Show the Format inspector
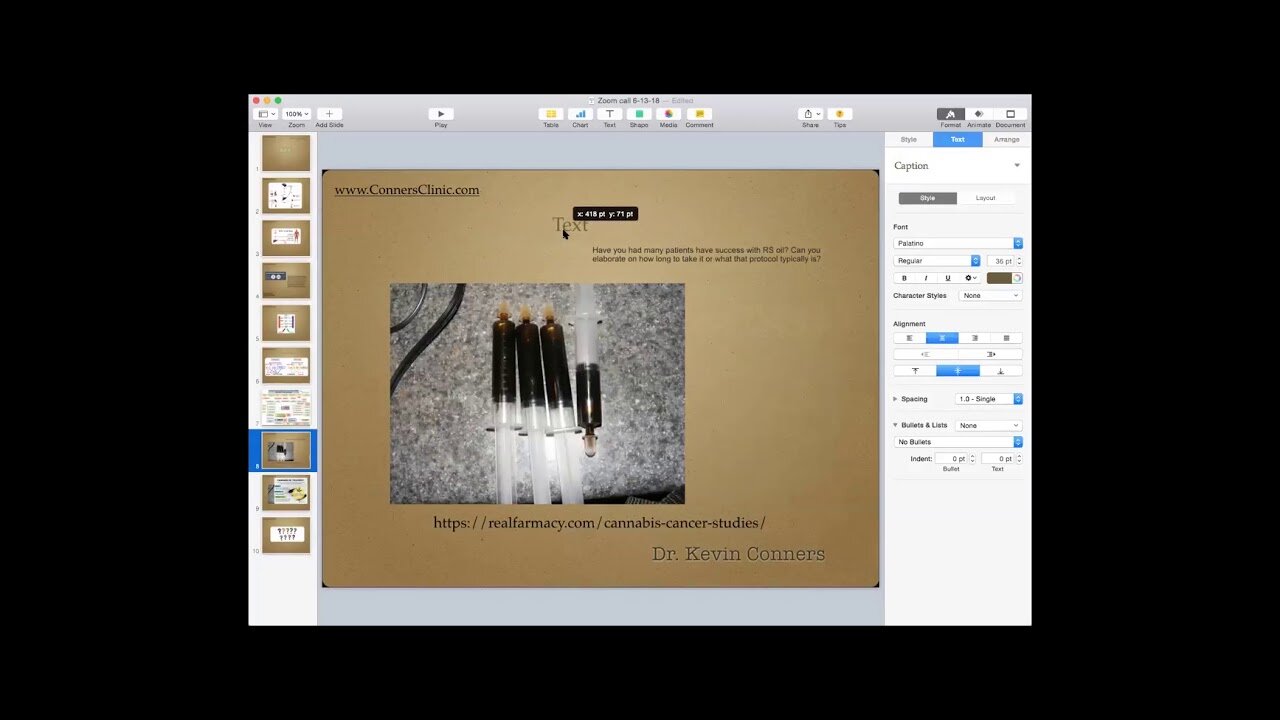The image size is (1280, 720). click(x=950, y=114)
